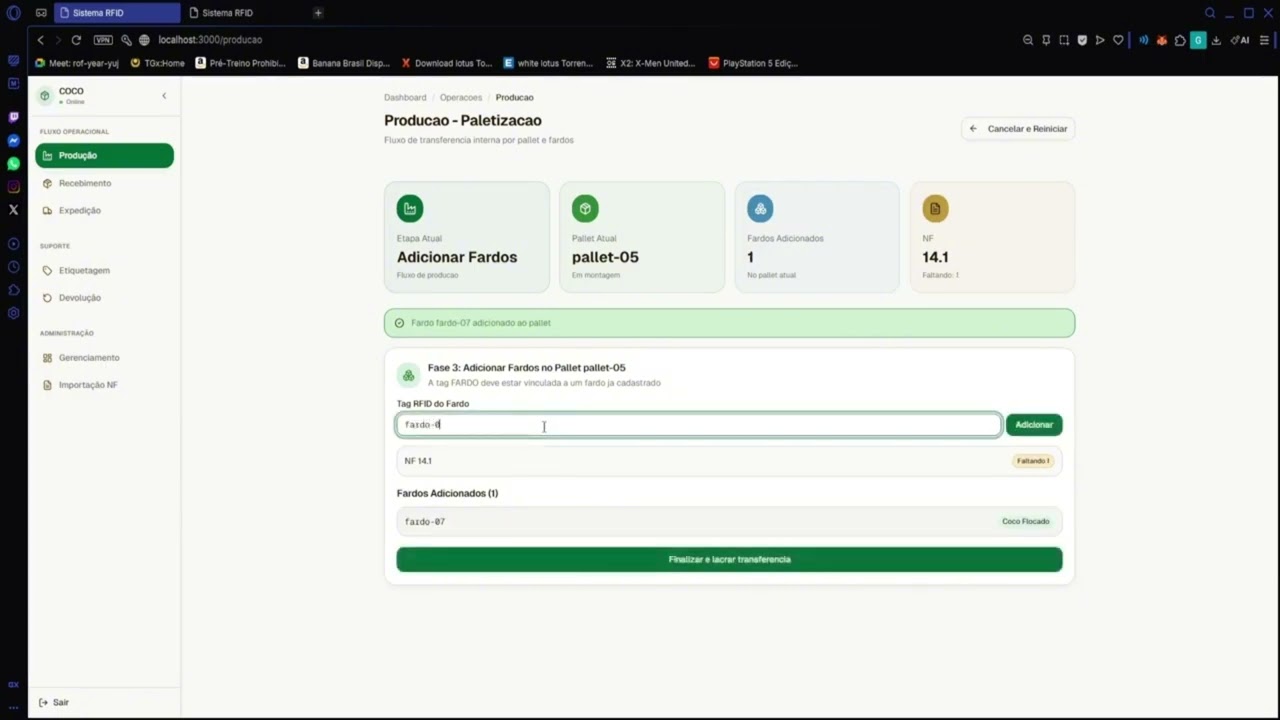This screenshot has width=1280, height=720.
Task: Open Etiquetagem in the sidebar
Action: click(x=104, y=270)
